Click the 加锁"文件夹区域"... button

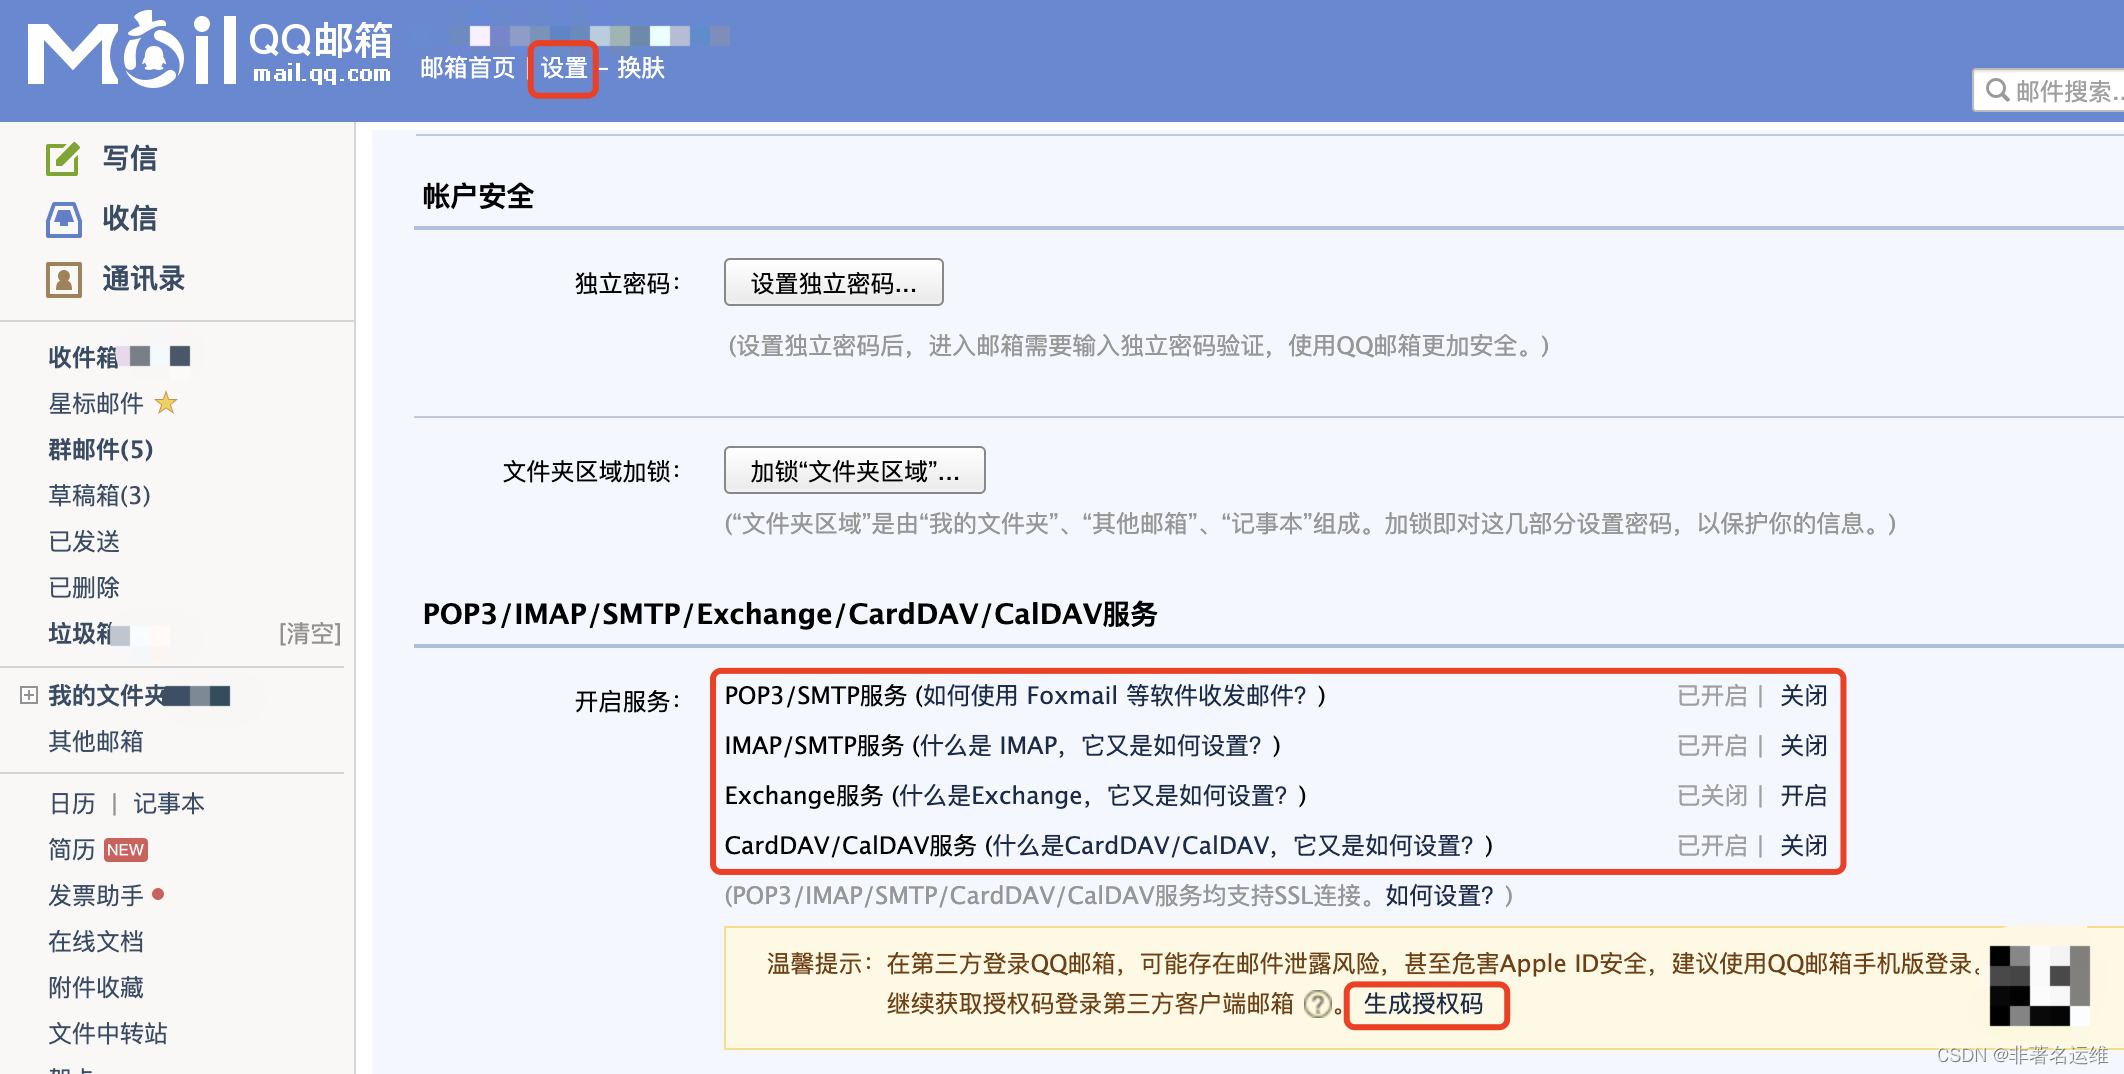tap(854, 471)
